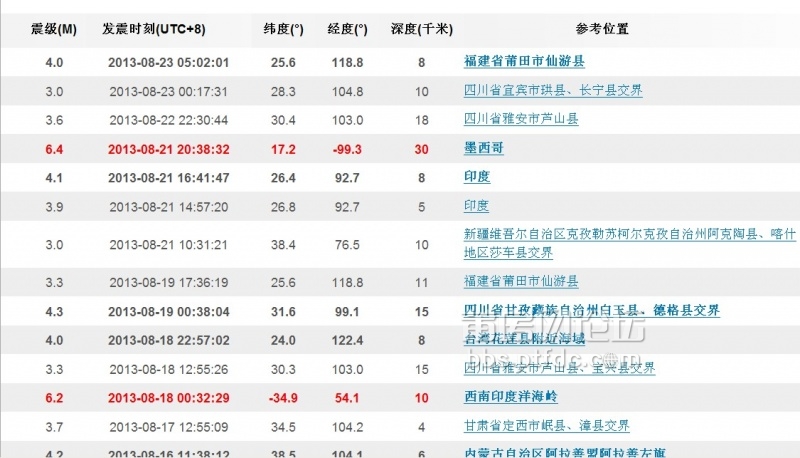This screenshot has width=800, height=458.
Task: Click the depth value 11
Action: [421, 283]
